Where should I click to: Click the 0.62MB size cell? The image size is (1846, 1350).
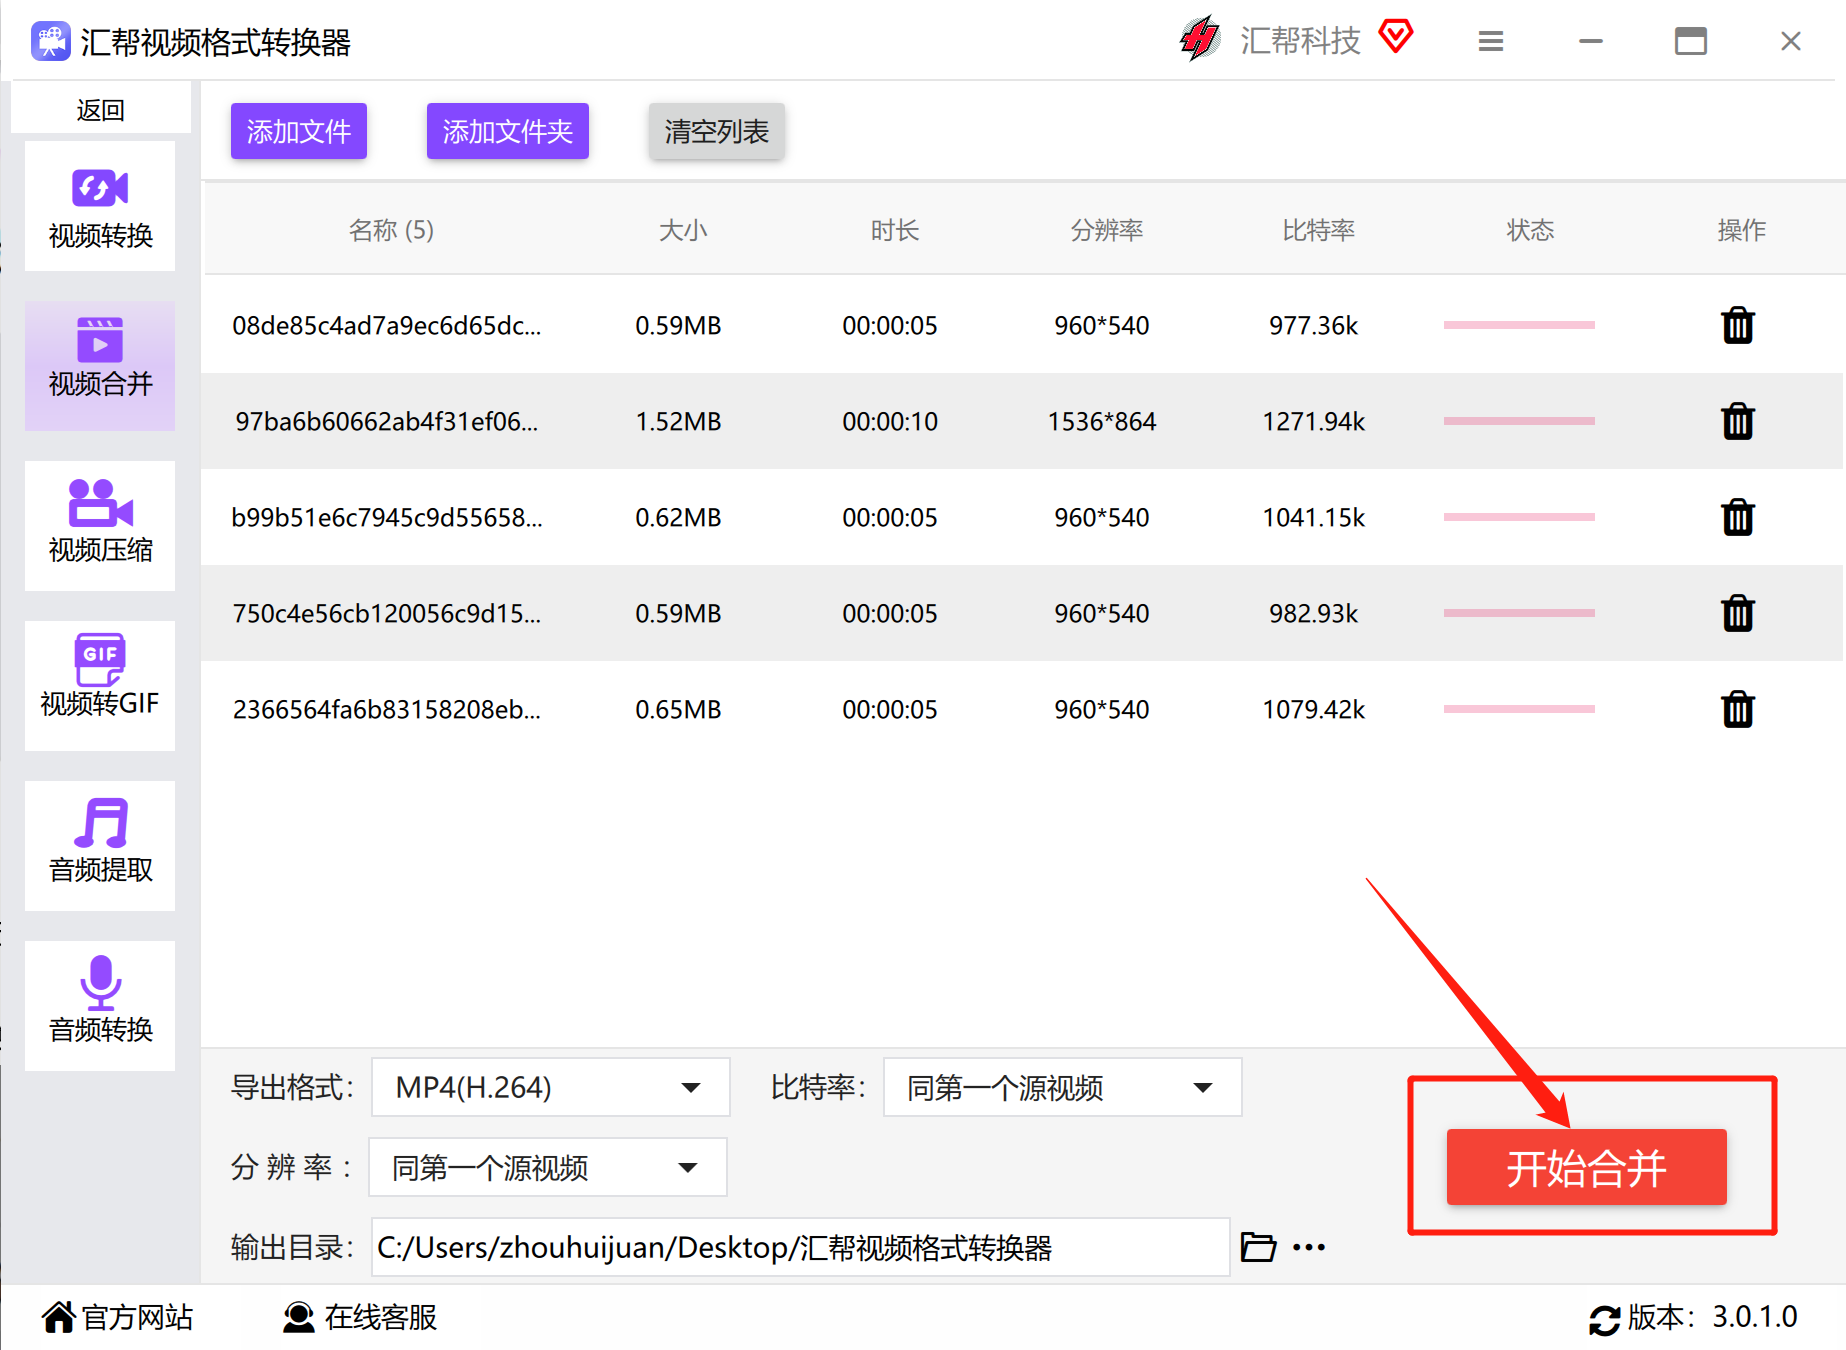[x=678, y=517]
